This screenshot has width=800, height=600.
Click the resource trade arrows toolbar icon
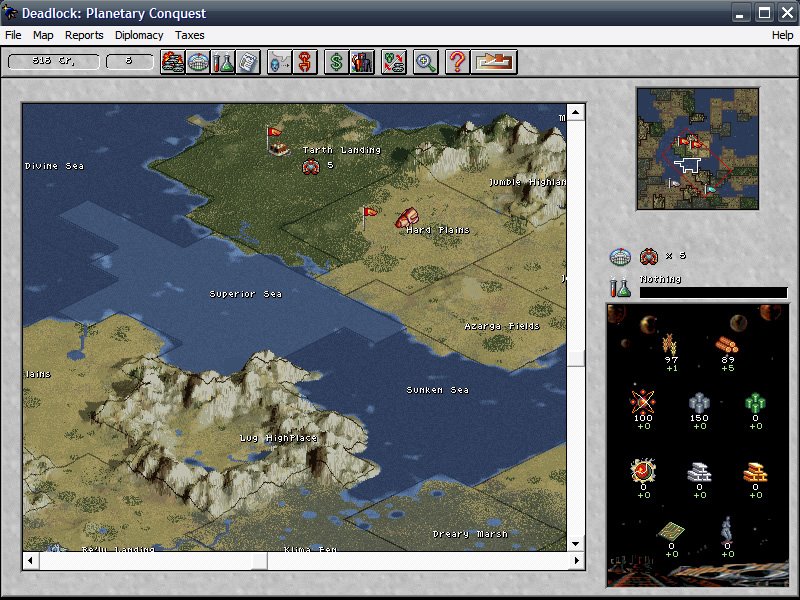tap(394, 62)
